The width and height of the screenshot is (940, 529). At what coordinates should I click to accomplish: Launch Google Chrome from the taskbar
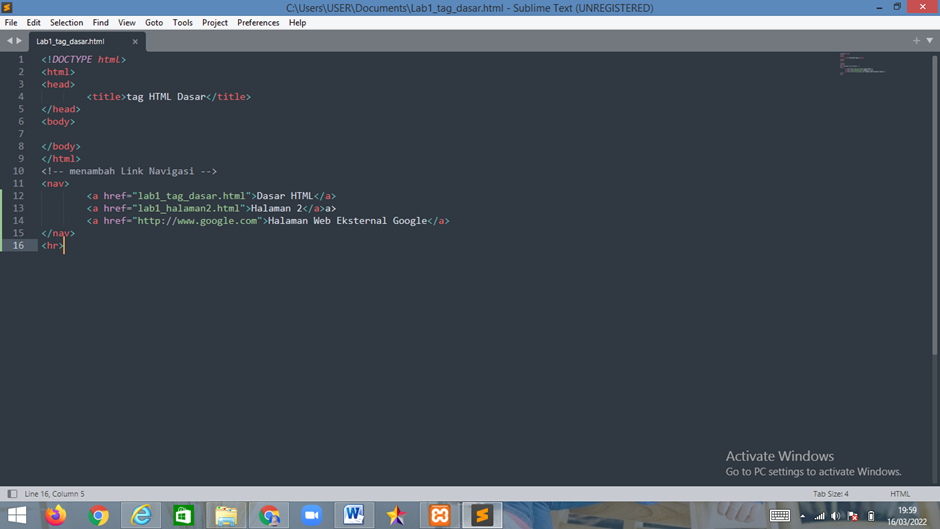coord(98,516)
